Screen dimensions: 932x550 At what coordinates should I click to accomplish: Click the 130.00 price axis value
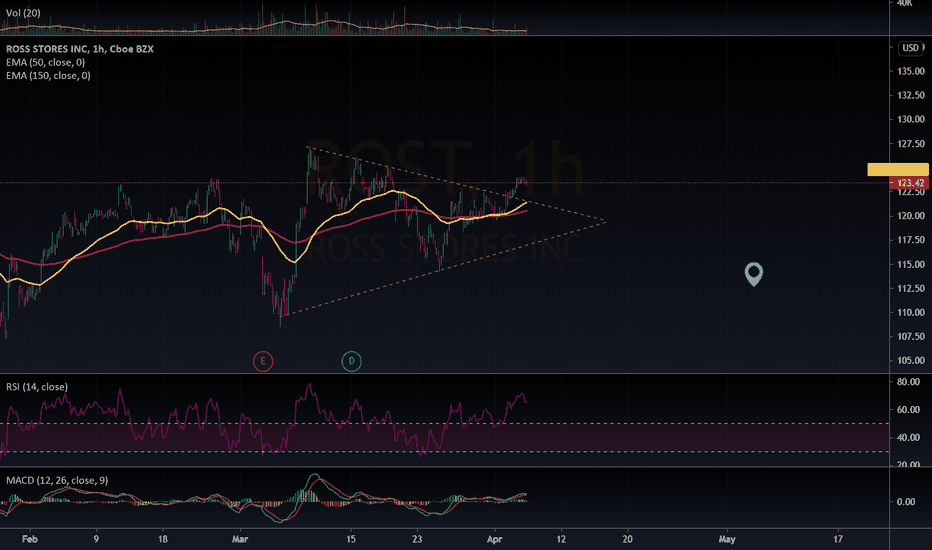coord(911,120)
